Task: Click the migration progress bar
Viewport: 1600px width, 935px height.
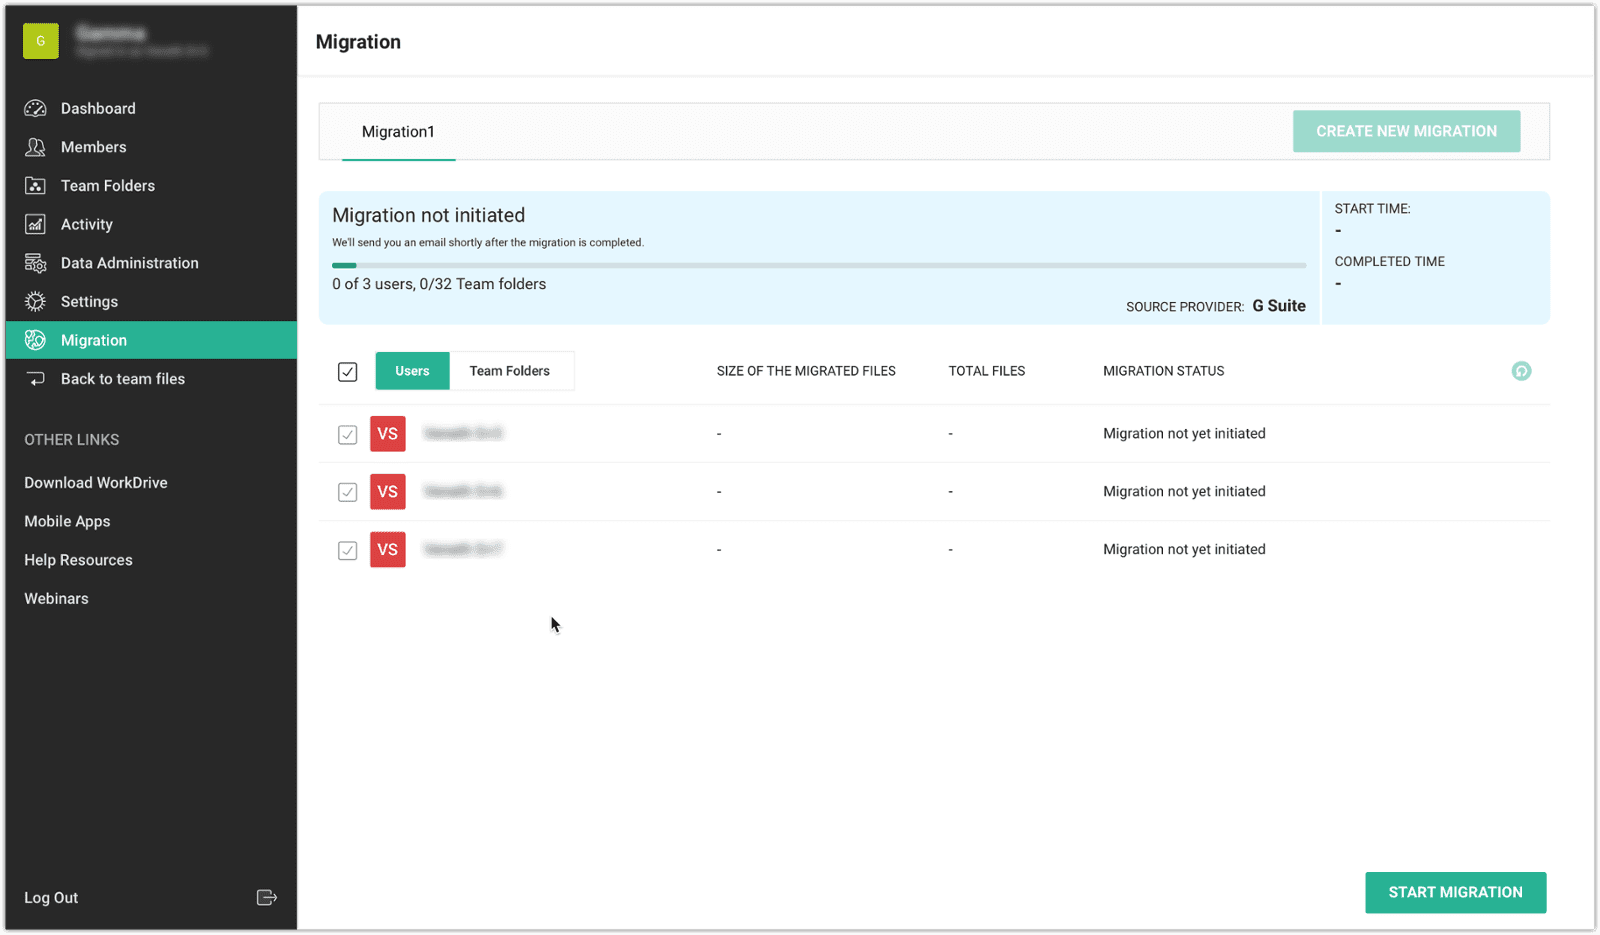Action: click(818, 265)
